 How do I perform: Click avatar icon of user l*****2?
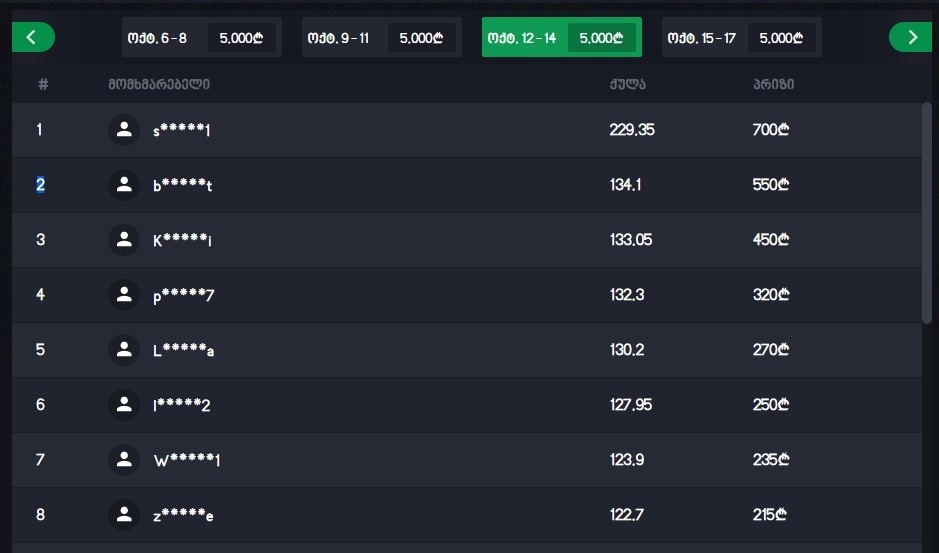[124, 405]
